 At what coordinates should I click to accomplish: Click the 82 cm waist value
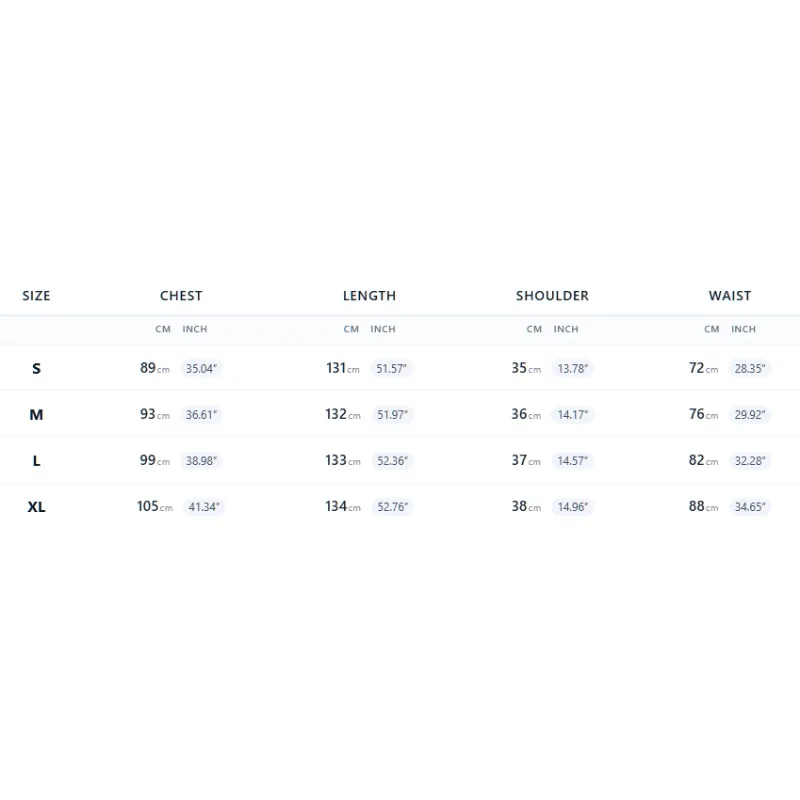point(703,460)
